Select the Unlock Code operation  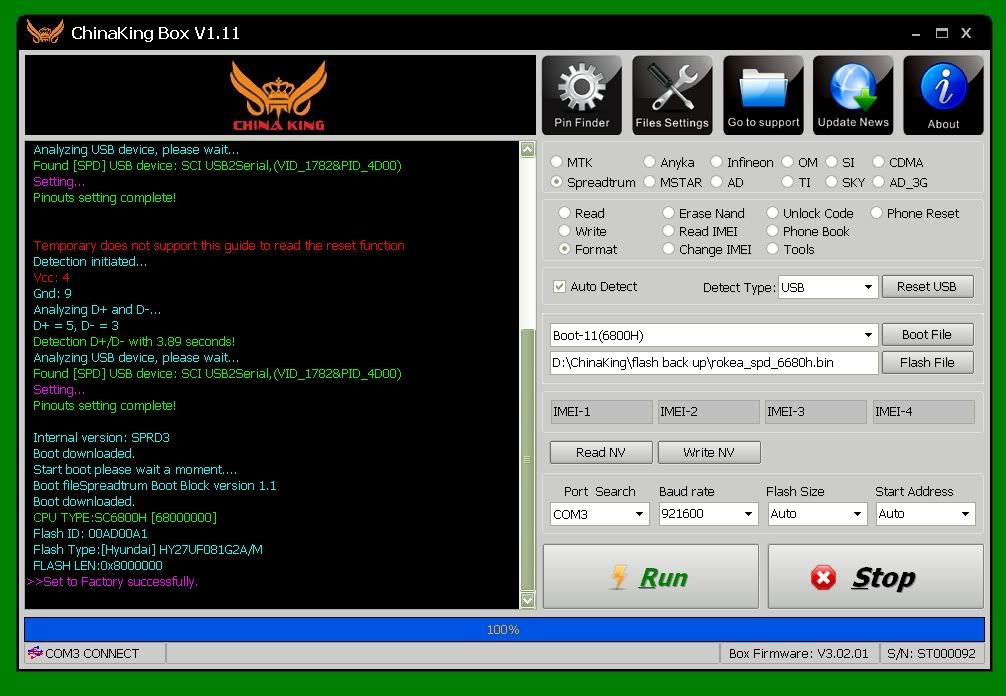click(x=772, y=212)
